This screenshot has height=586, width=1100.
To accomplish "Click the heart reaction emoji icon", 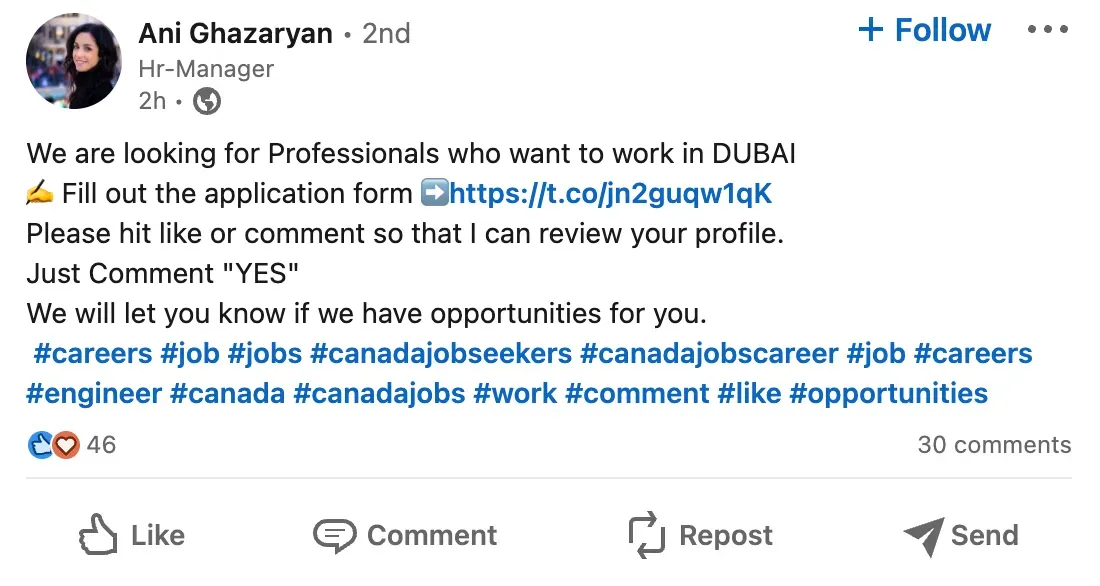I will tap(65, 445).
